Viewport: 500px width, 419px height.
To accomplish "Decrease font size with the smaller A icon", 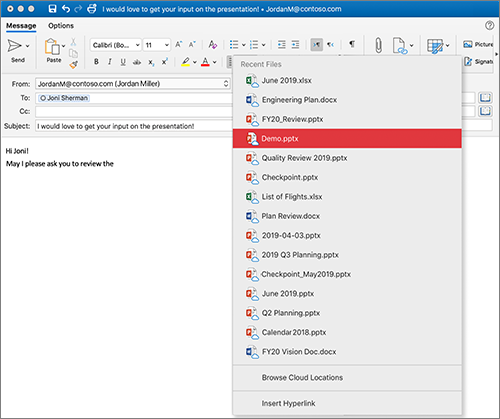I will coord(192,44).
